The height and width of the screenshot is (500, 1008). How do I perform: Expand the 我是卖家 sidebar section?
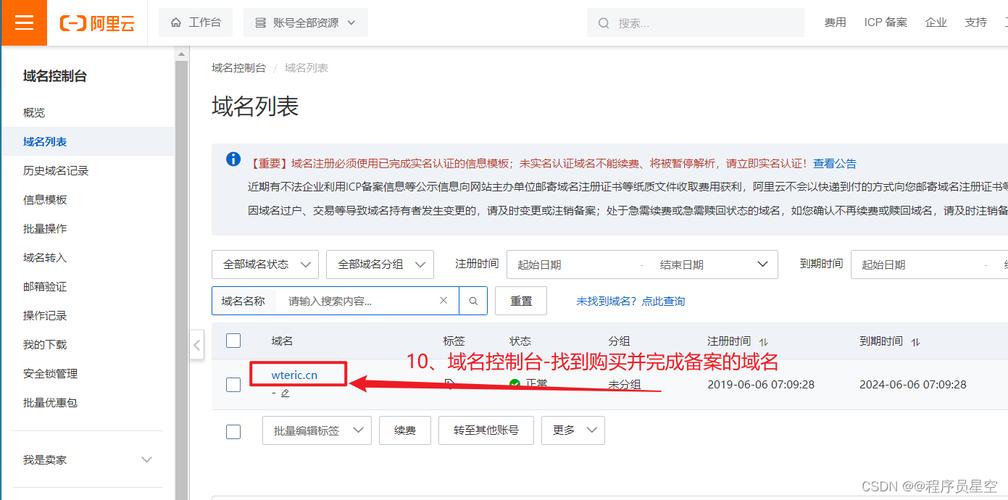coord(87,460)
